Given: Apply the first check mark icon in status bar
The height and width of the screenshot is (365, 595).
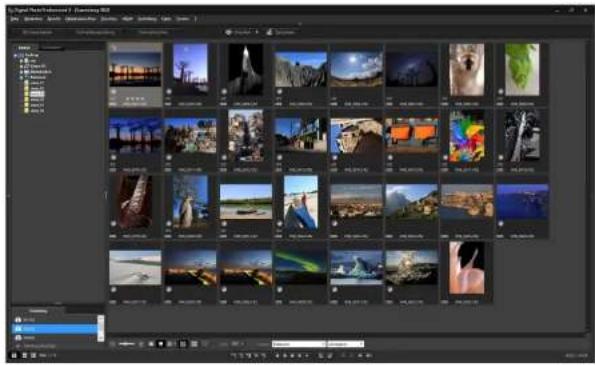Looking at the screenshot, I should tap(234, 356).
